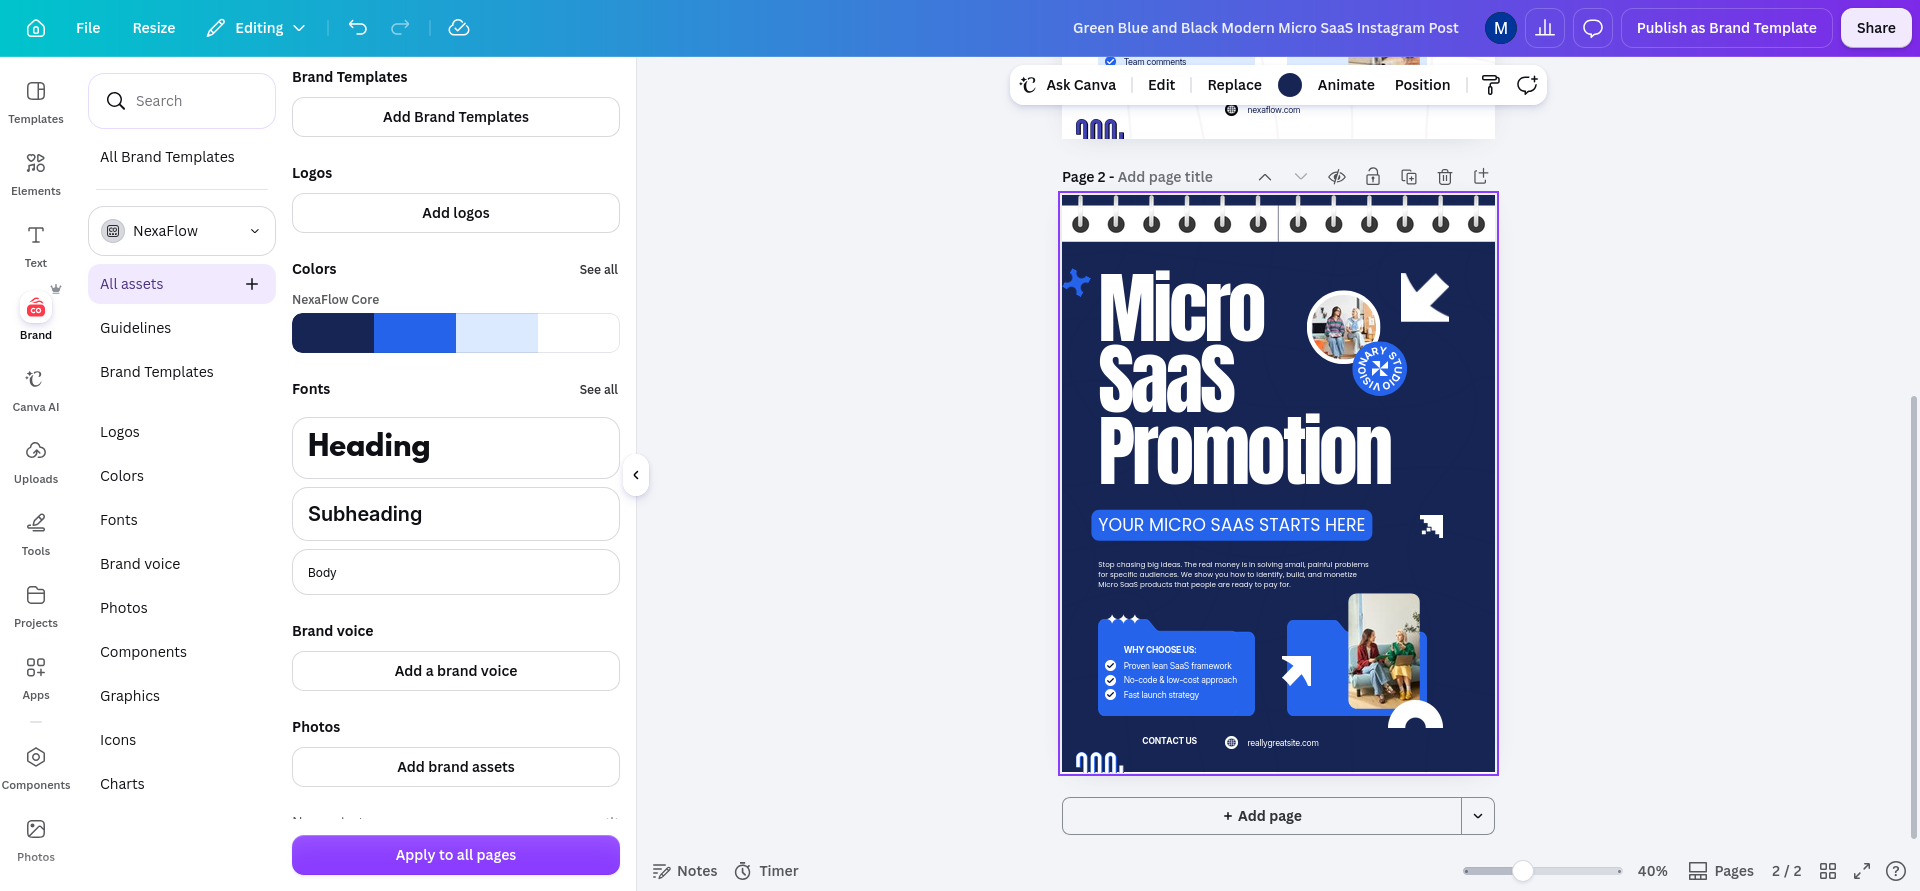Lock page 2
The image size is (1920, 891).
tap(1373, 177)
